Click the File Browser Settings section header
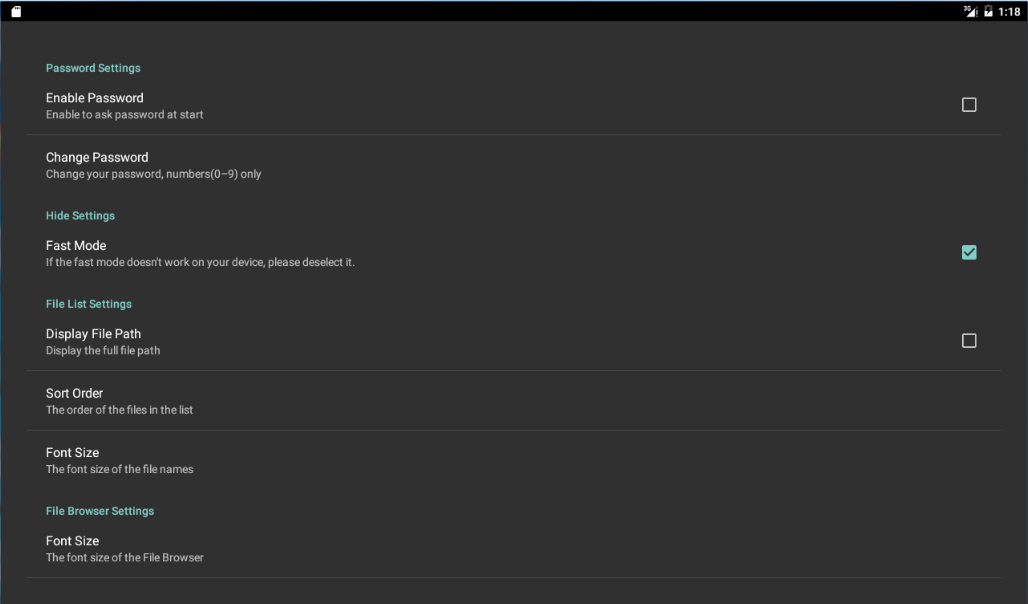The image size is (1028, 604). pyautogui.click(x=100, y=511)
